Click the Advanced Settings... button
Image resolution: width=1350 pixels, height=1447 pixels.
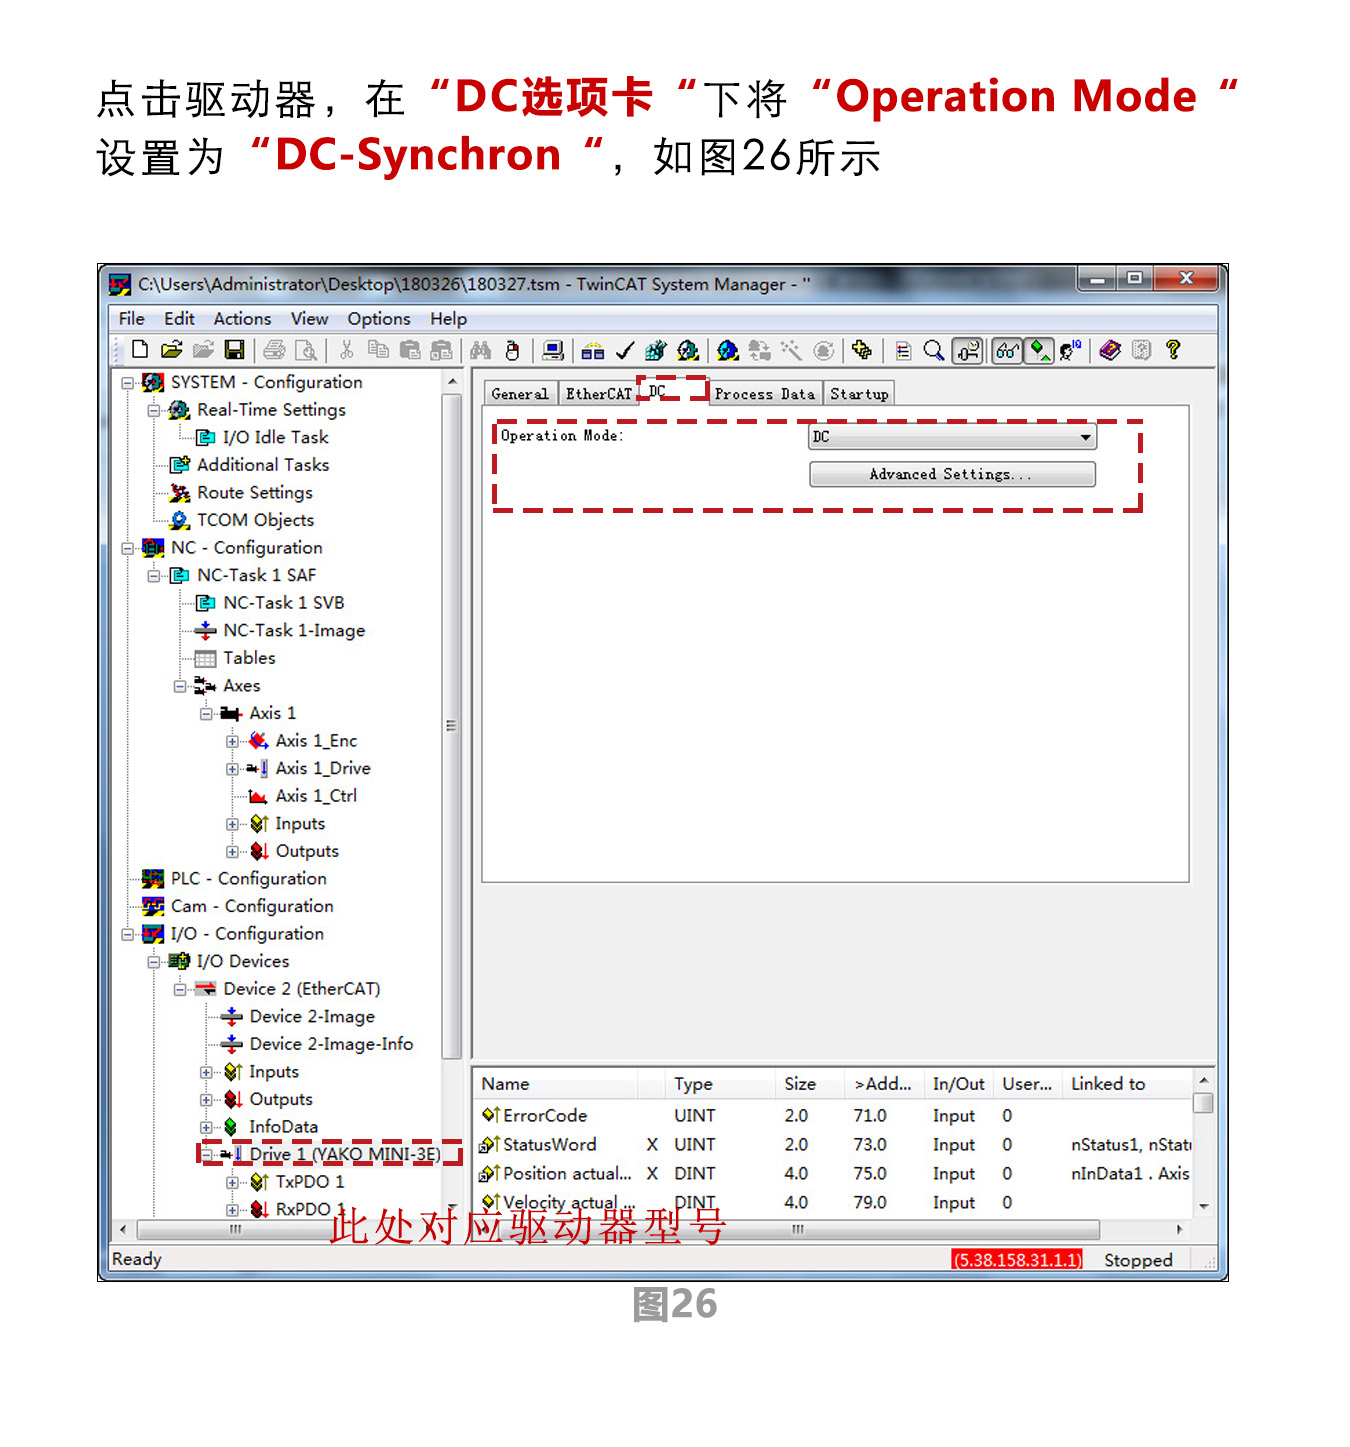952,474
